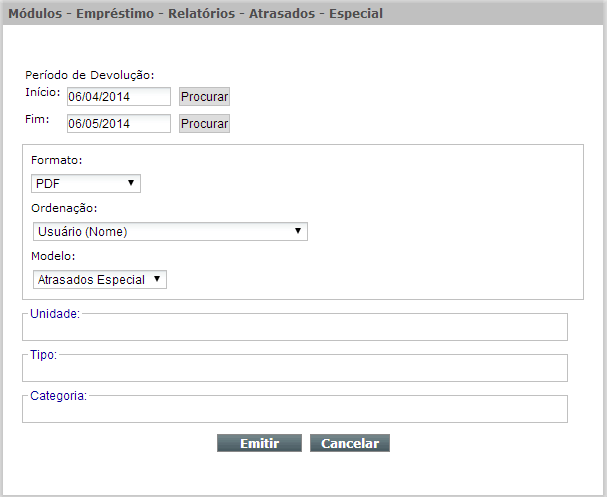Click Procurar button beside the Fim date
This screenshot has height=497, width=607.
204,123
